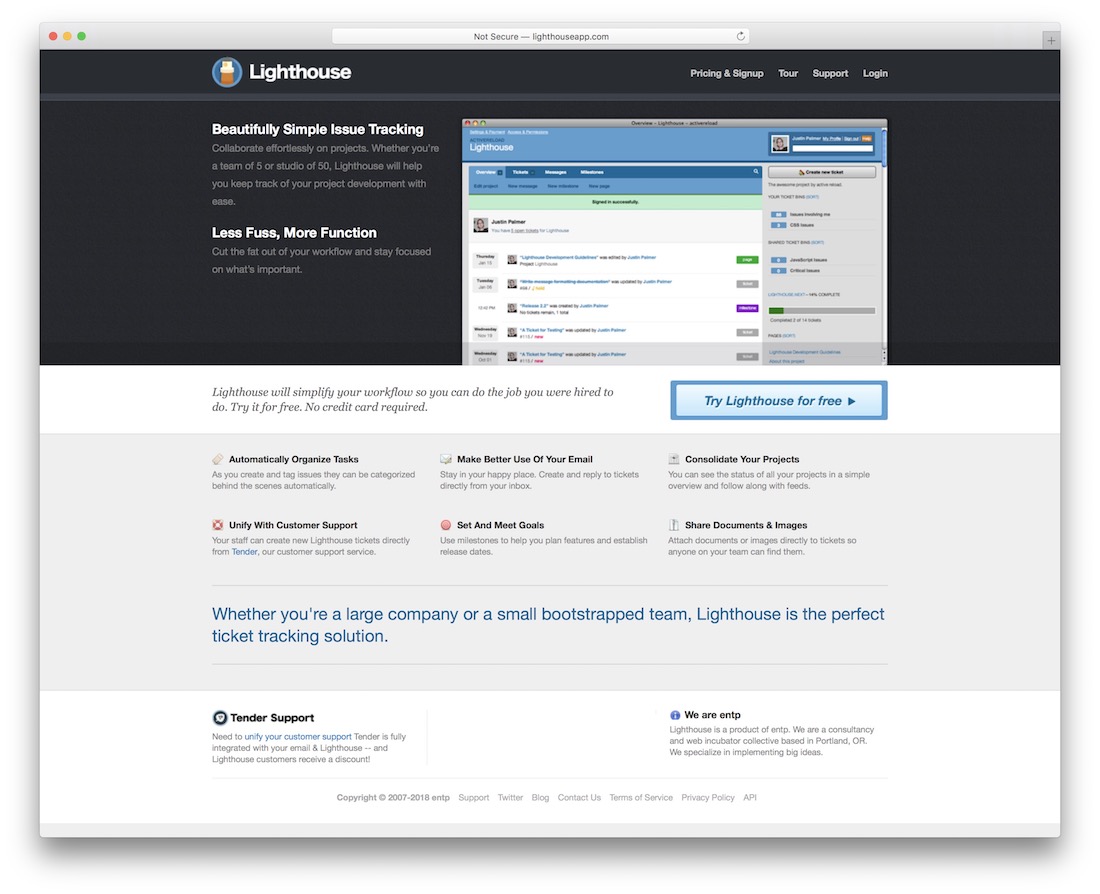The height and width of the screenshot is (894, 1100).
Task: Click the Try Lighthouse for free button
Action: coord(779,401)
